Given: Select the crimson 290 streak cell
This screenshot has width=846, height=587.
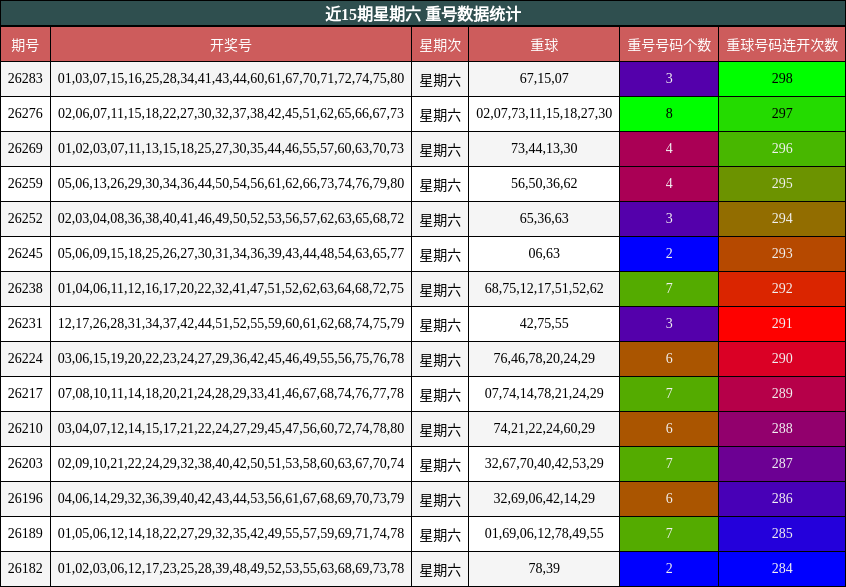Looking at the screenshot, I should [x=782, y=359].
